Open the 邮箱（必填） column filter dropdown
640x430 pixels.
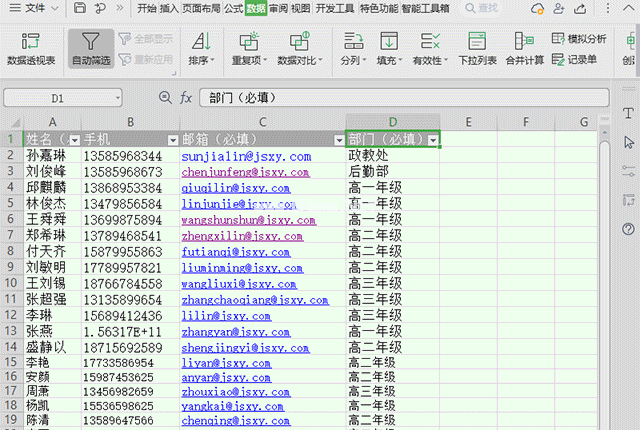point(339,140)
